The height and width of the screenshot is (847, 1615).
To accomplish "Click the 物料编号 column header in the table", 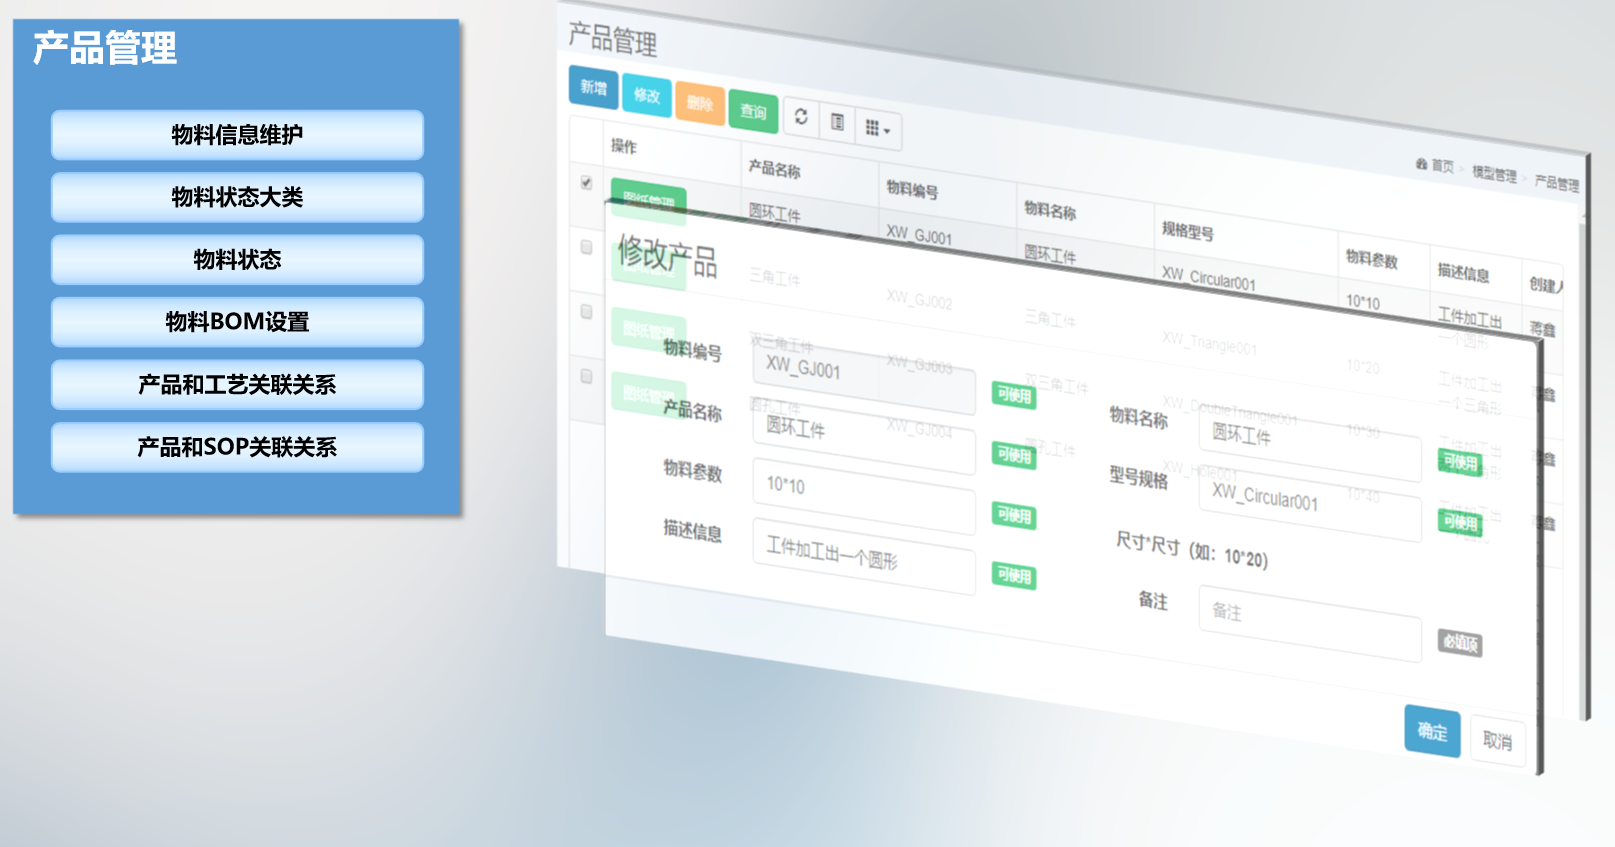I will coord(912,189).
